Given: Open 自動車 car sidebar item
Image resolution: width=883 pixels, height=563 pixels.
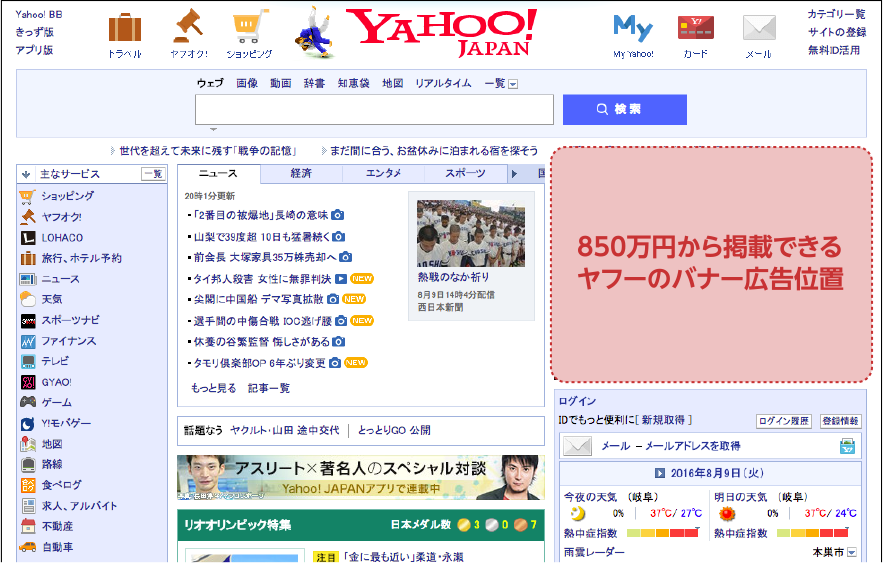Looking at the screenshot, I should pyautogui.click(x=57, y=547).
